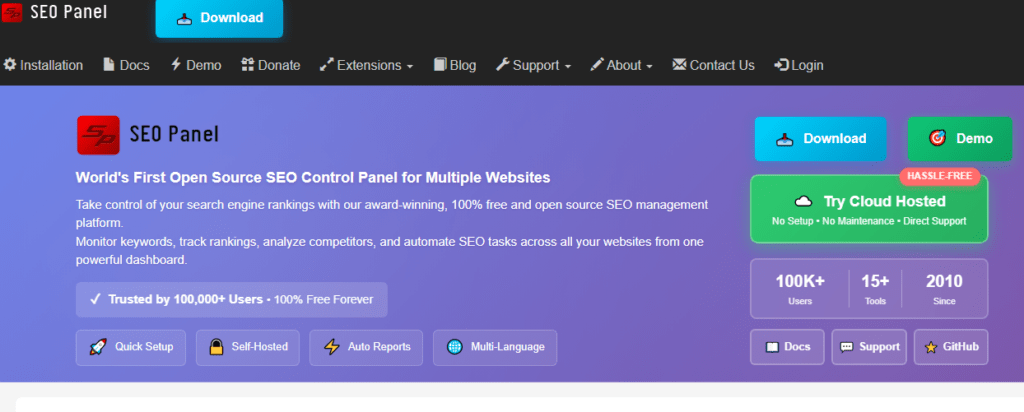Click the download tray icon in top-bar Download button

click(184, 18)
